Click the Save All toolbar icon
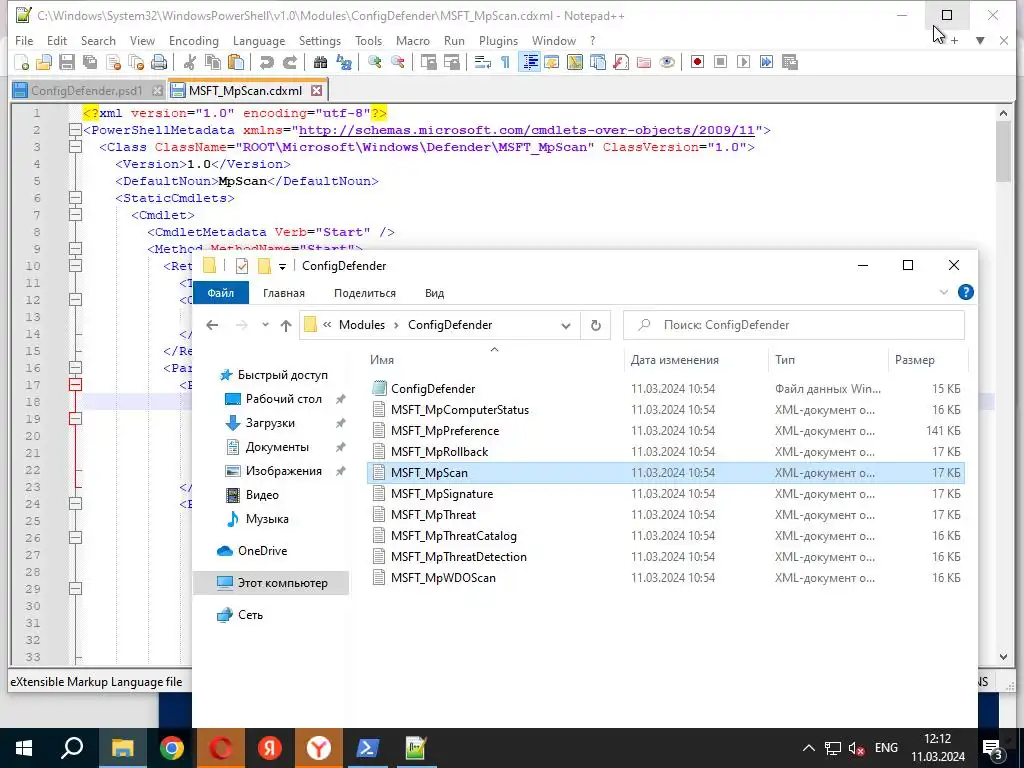Viewport: 1024px width, 768px height. (89, 62)
